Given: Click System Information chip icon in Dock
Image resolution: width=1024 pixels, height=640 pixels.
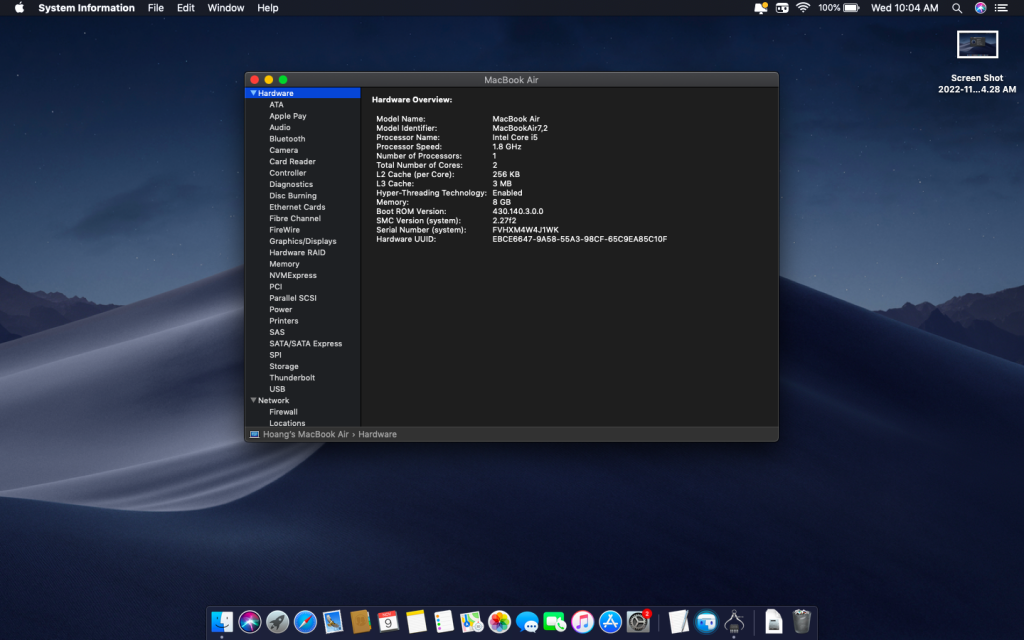Looking at the screenshot, I should 734,621.
